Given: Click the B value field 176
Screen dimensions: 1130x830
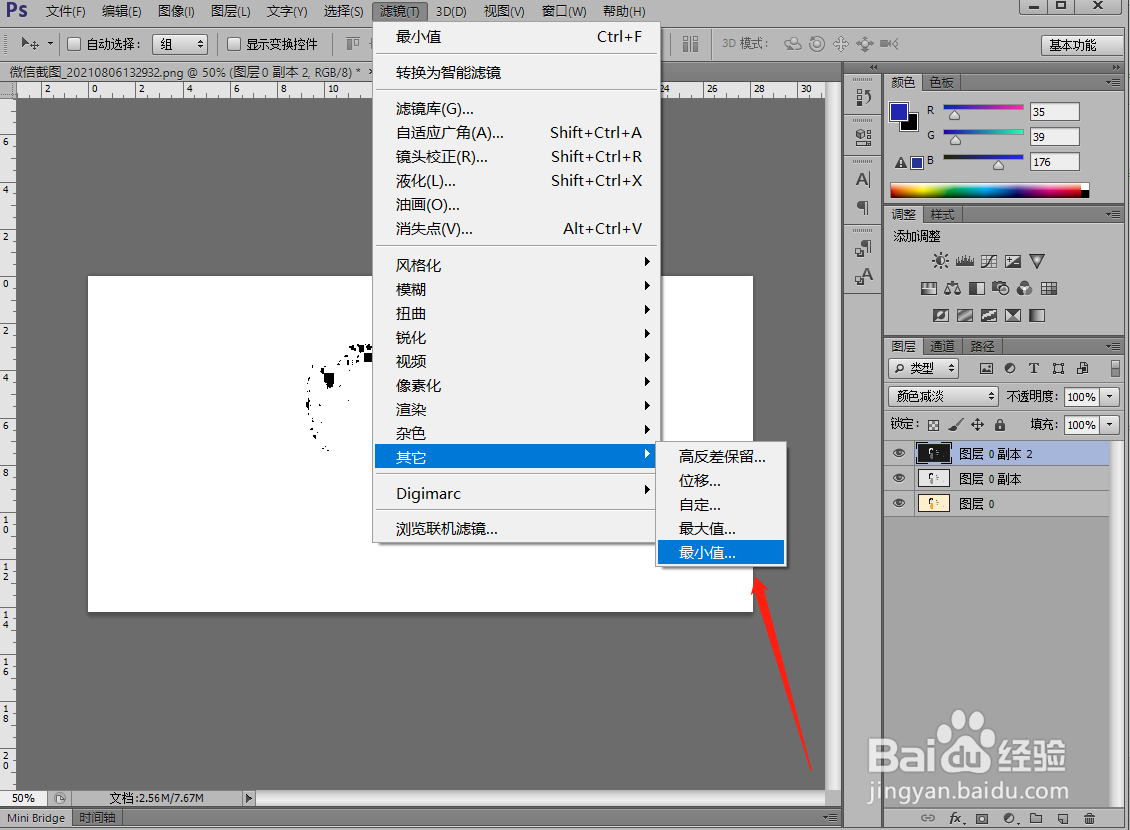Looking at the screenshot, I should pyautogui.click(x=1054, y=161).
